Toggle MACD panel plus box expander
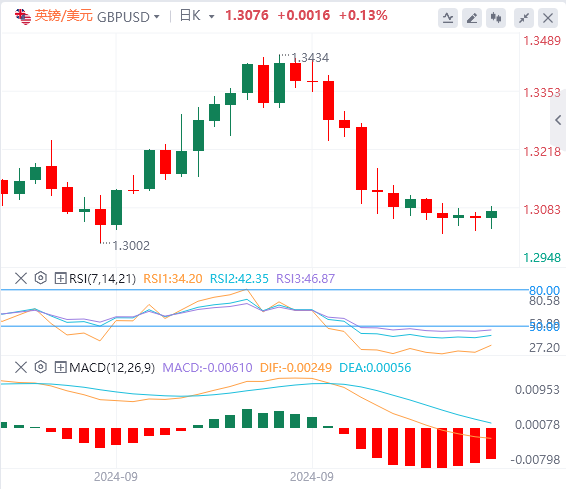566x489 pixels. (x=60, y=367)
